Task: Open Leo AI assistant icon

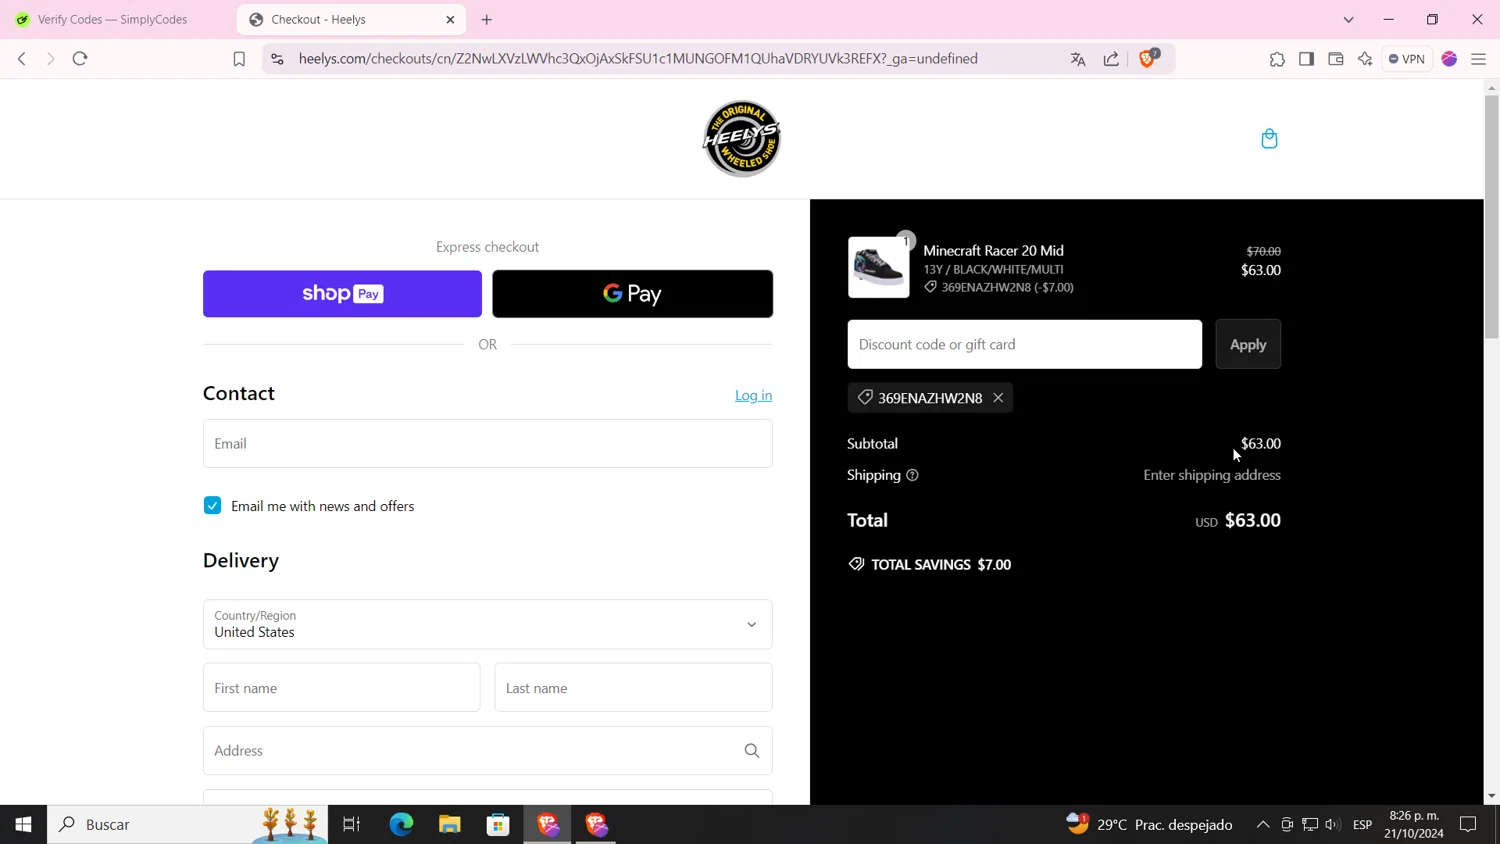Action: 1365,59
